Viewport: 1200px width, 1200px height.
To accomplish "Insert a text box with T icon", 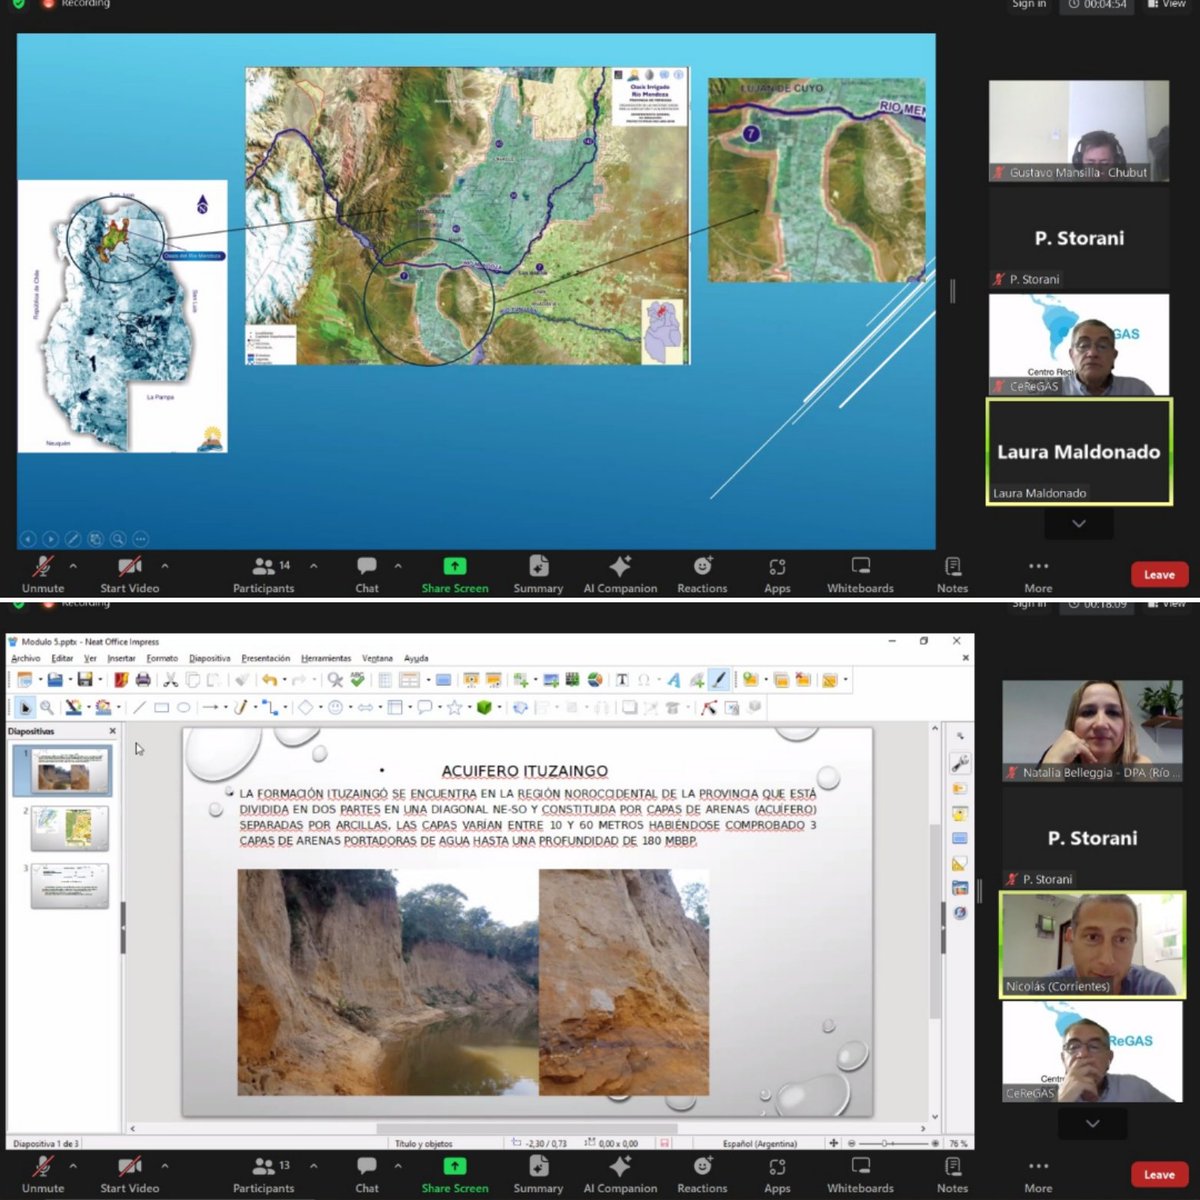I will click(622, 680).
